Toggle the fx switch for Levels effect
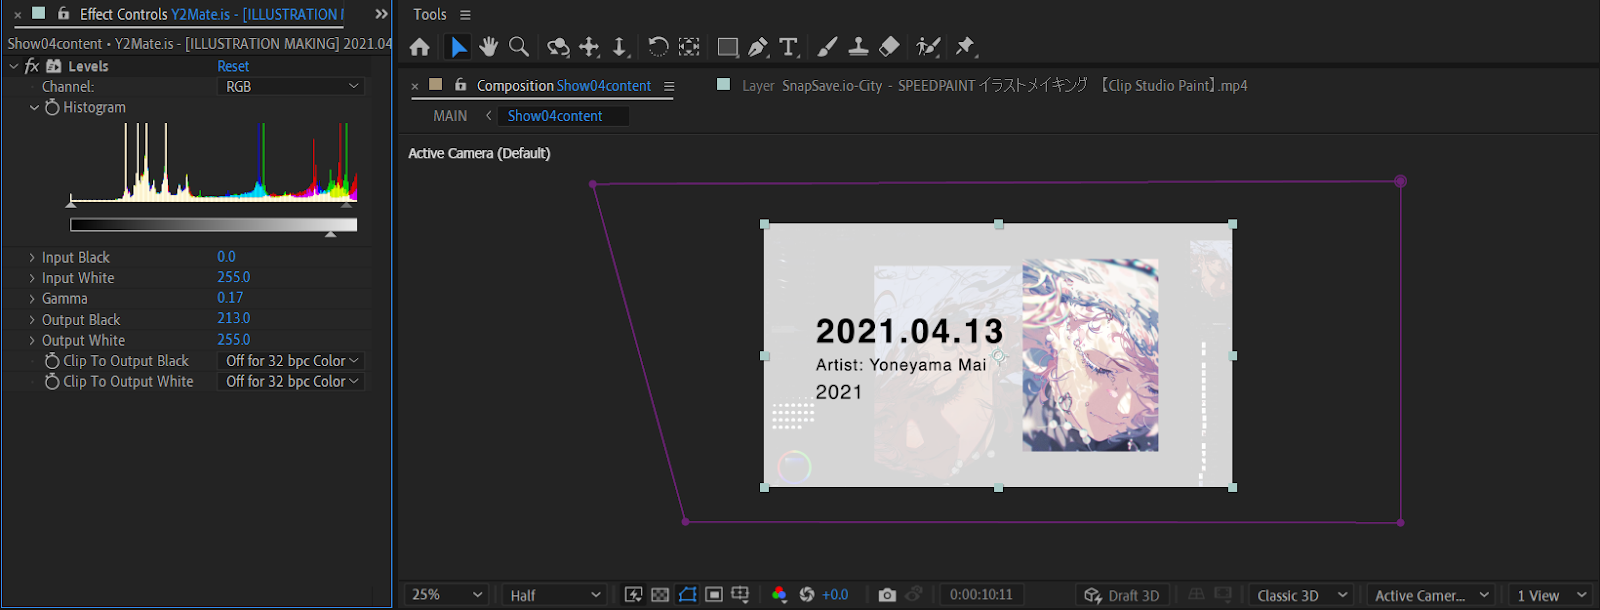Image resolution: width=1600 pixels, height=610 pixels. click(x=32, y=66)
